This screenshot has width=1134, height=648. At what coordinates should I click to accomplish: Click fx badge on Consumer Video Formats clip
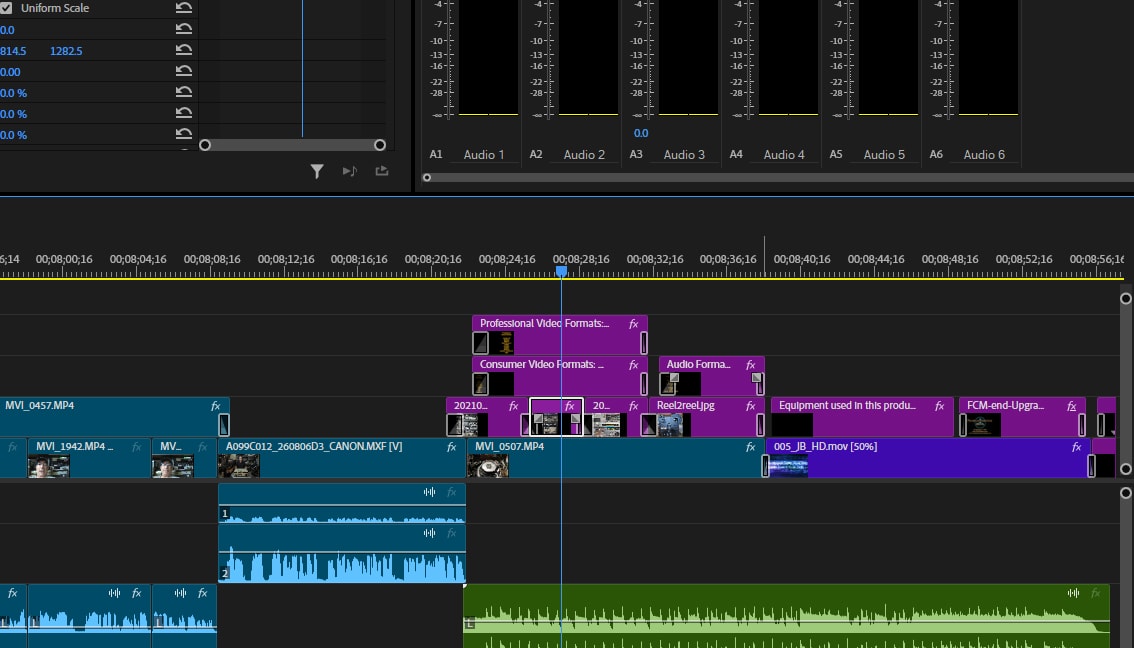pos(634,364)
